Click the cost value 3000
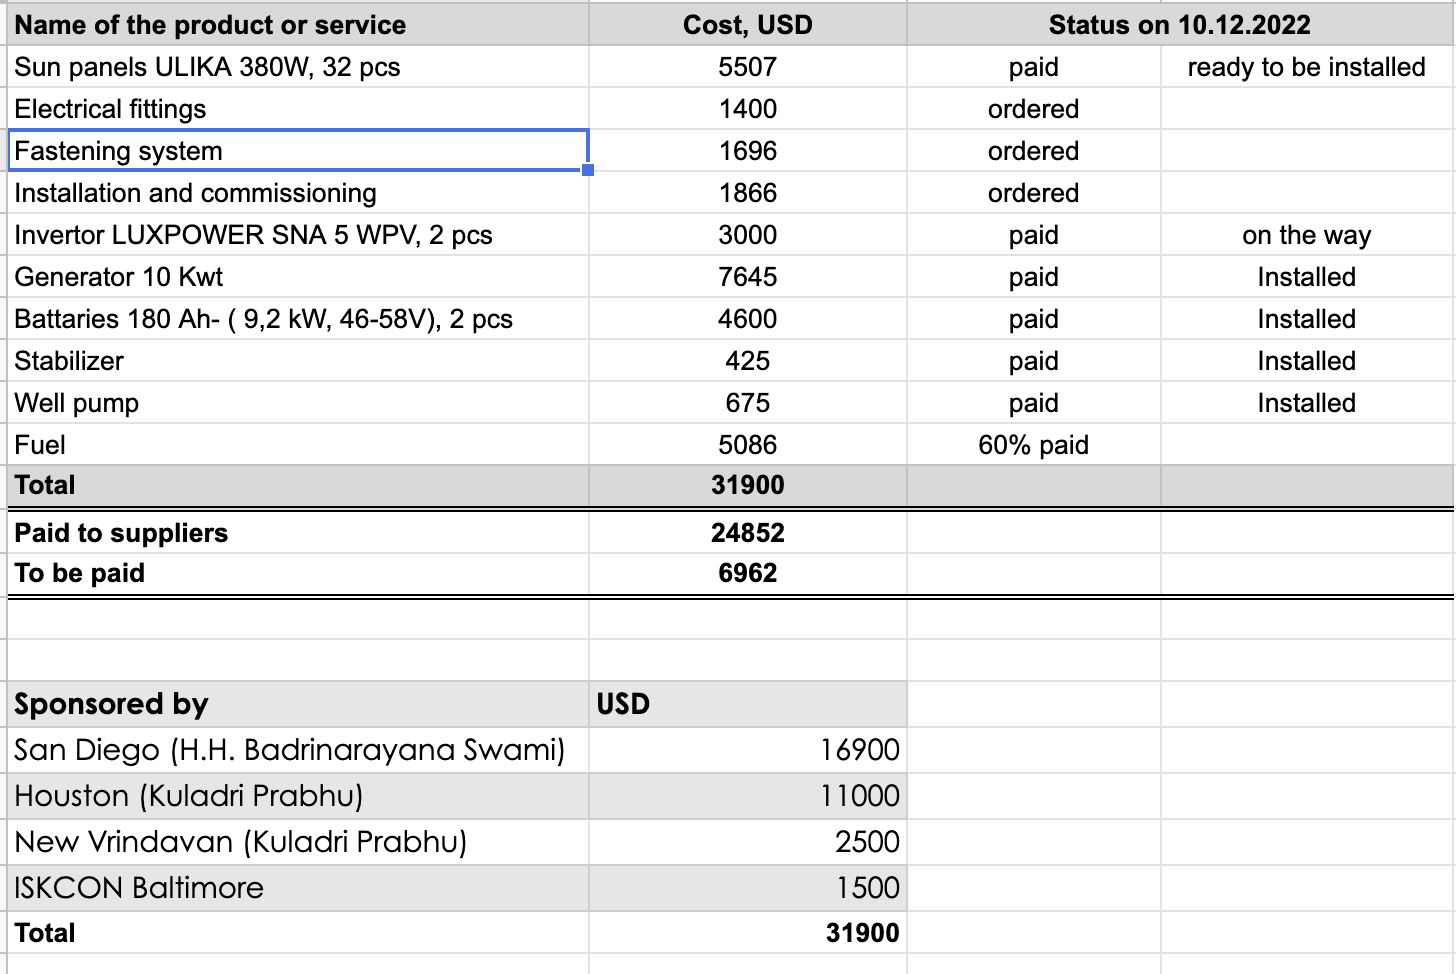1456x974 pixels. point(748,235)
